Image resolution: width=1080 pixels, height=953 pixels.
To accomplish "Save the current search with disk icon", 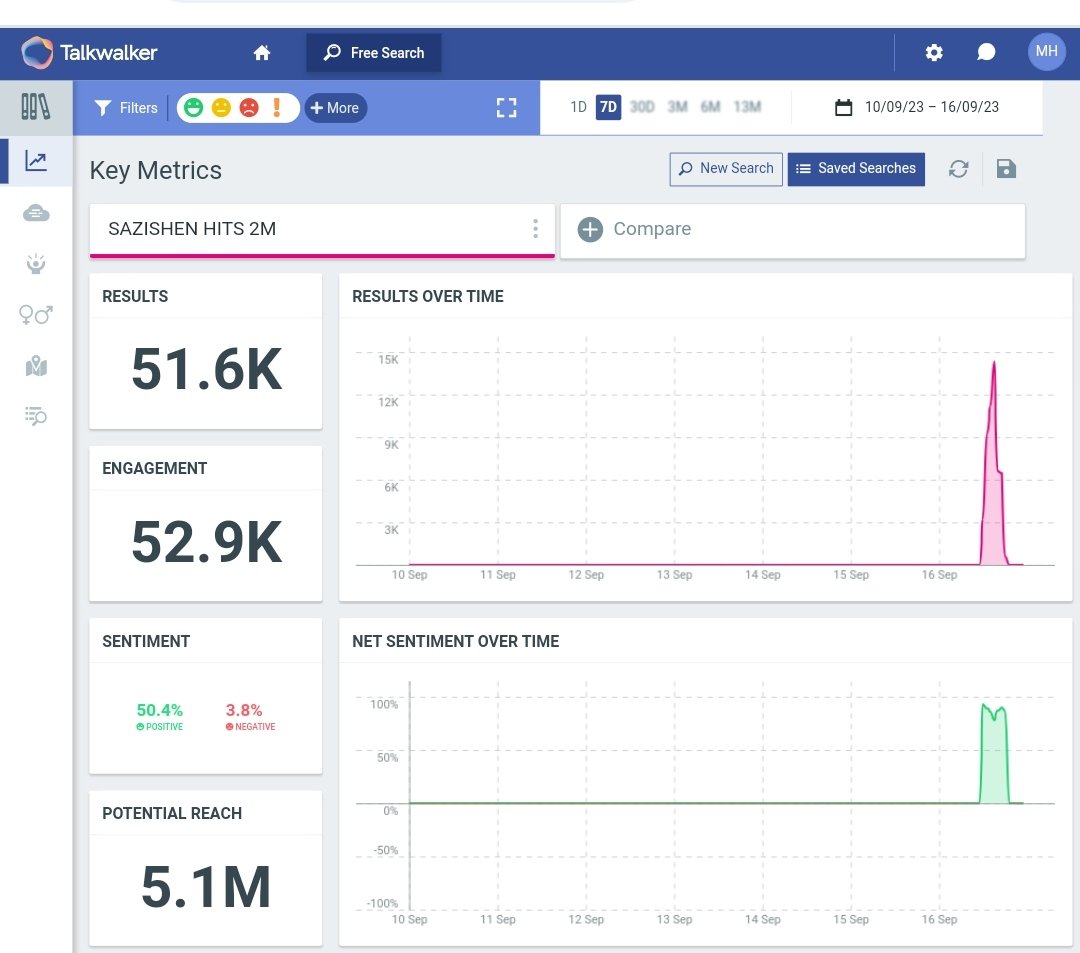I will click(x=1006, y=169).
